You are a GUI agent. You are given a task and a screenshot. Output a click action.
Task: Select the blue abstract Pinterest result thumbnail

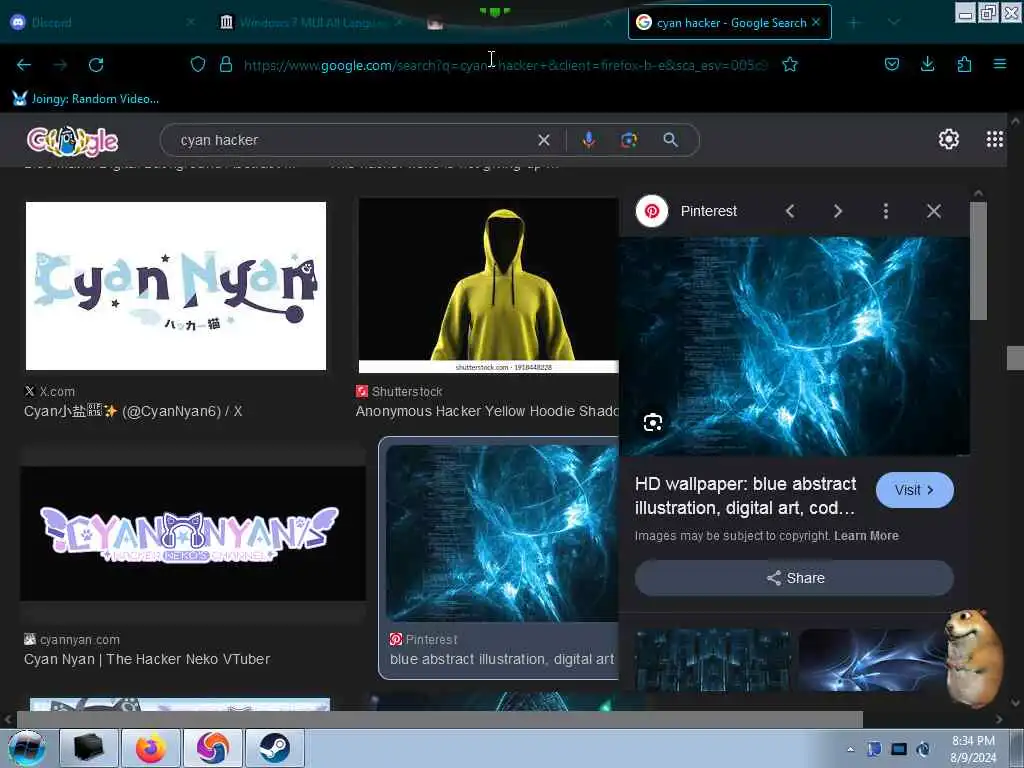coord(502,534)
